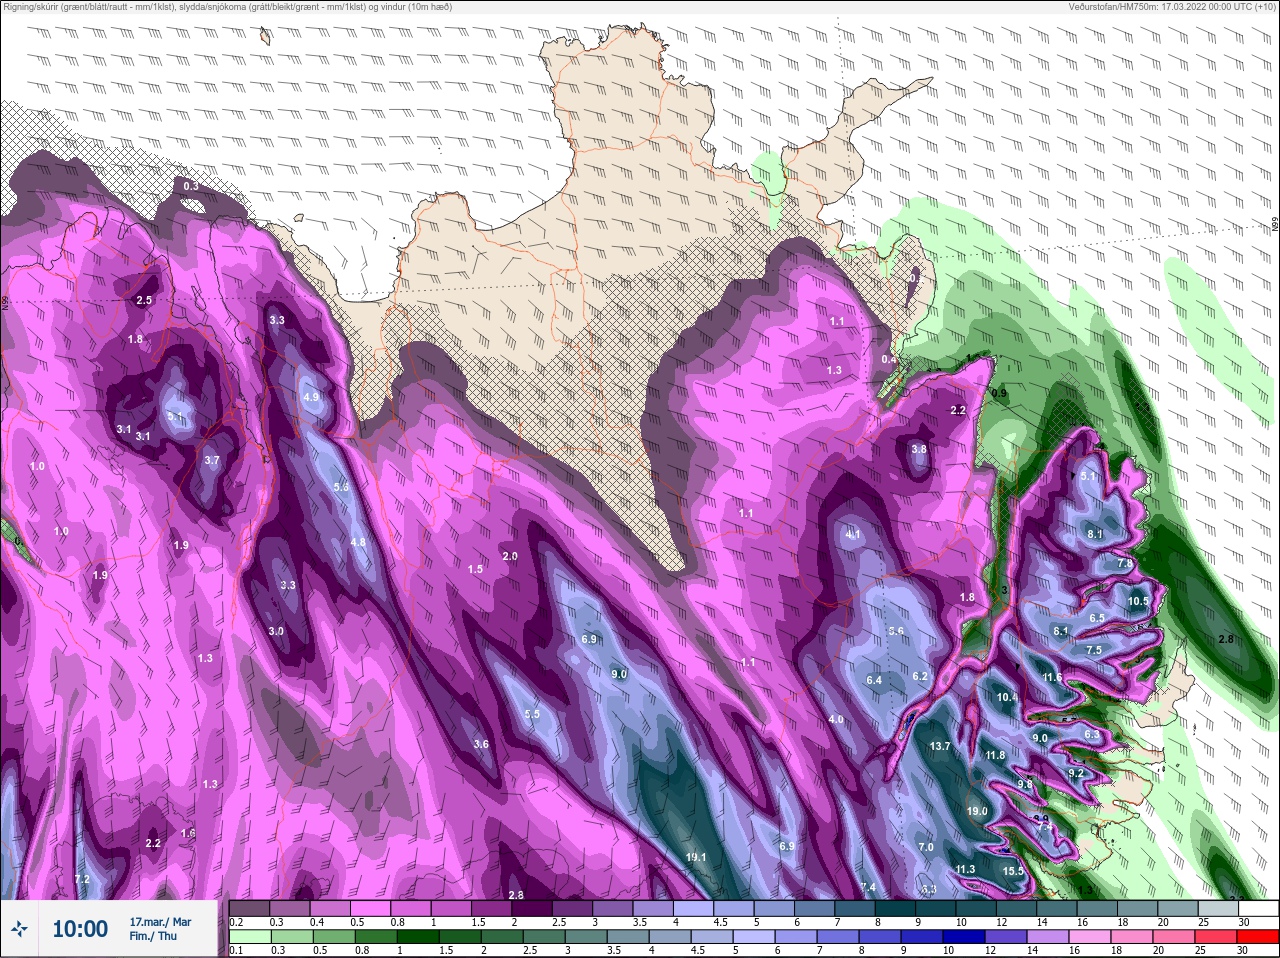The image size is (1280, 958).
Task: Click the 19.0 precipitation value on the map
Action: tap(977, 811)
